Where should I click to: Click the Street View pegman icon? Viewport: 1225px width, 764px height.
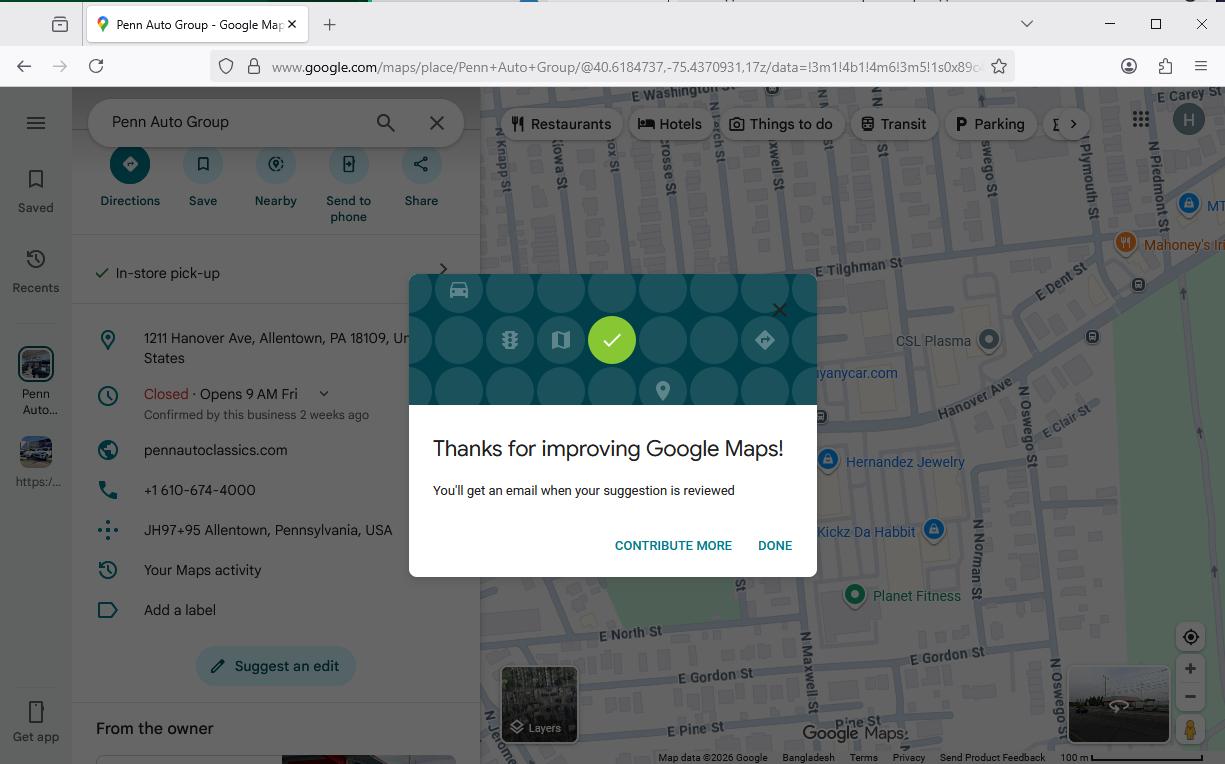[1190, 730]
